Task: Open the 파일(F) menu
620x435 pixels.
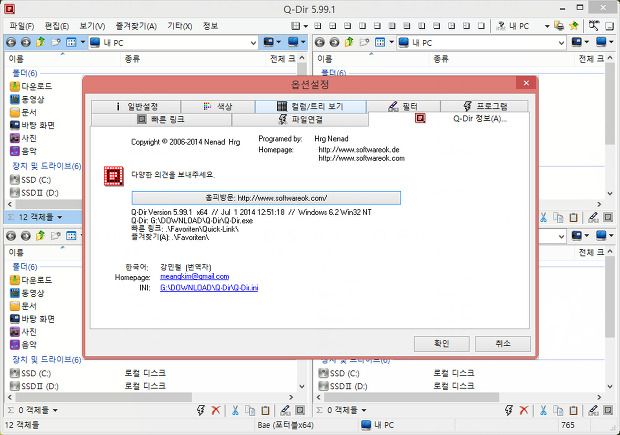Action: [22, 26]
